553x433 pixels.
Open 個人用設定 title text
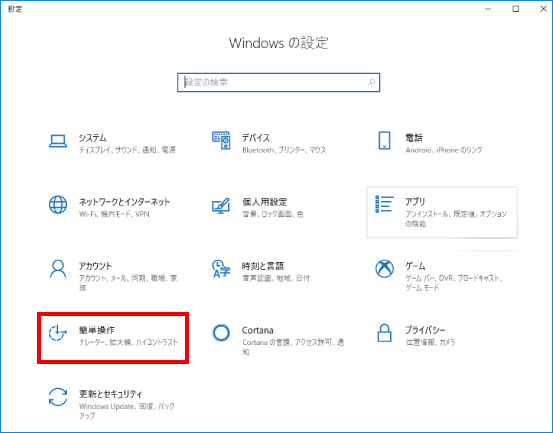click(265, 202)
